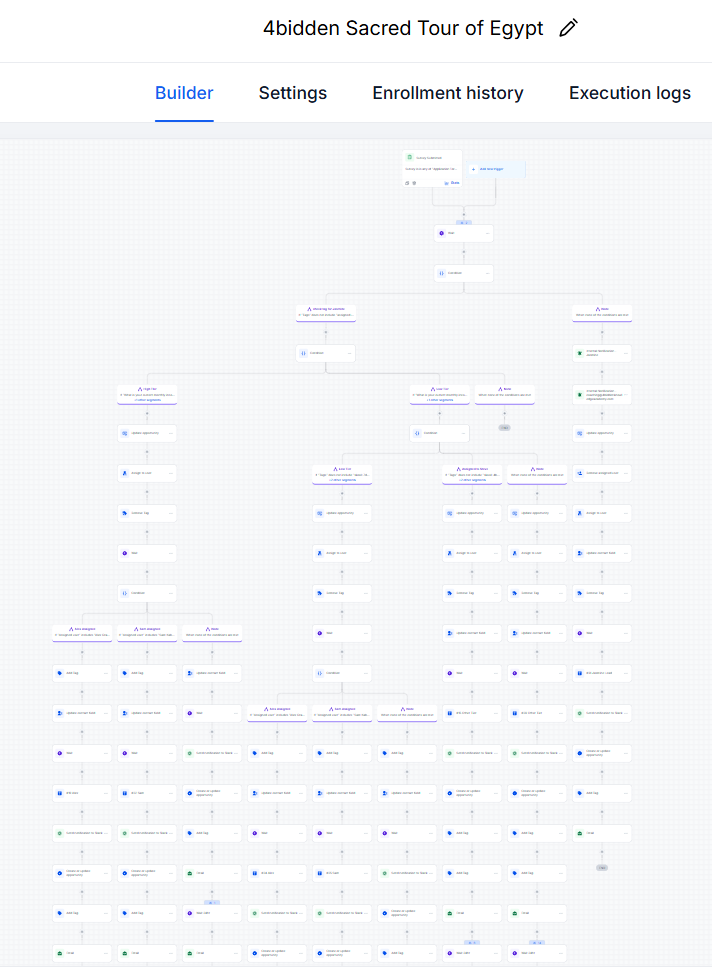The height and width of the screenshot is (967, 712).
Task: Click the Add new trigger button
Action: pyautogui.click(x=496, y=169)
